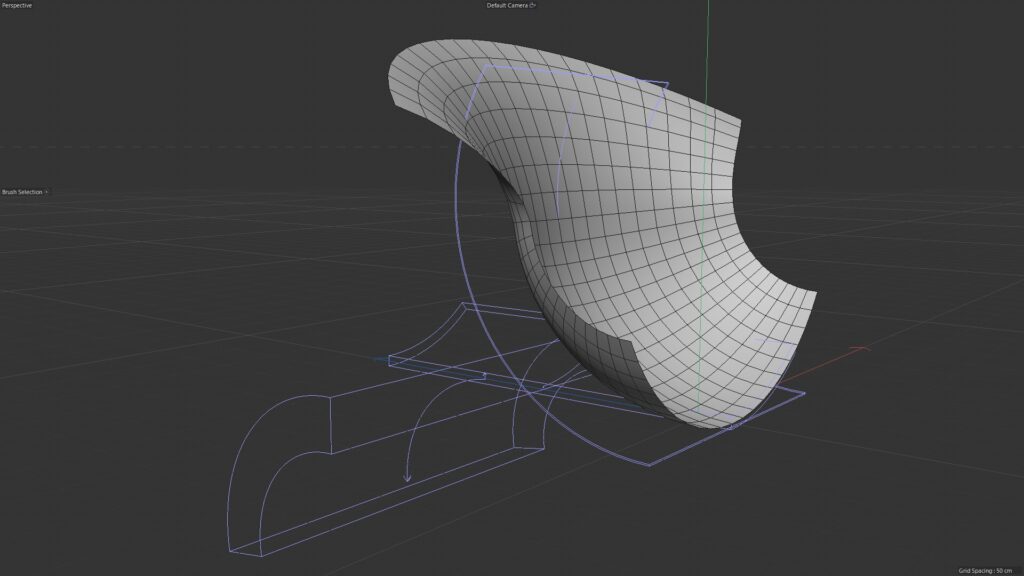Click the camera icon beside Default Camera
The height and width of the screenshot is (576, 1024).
click(533, 5)
